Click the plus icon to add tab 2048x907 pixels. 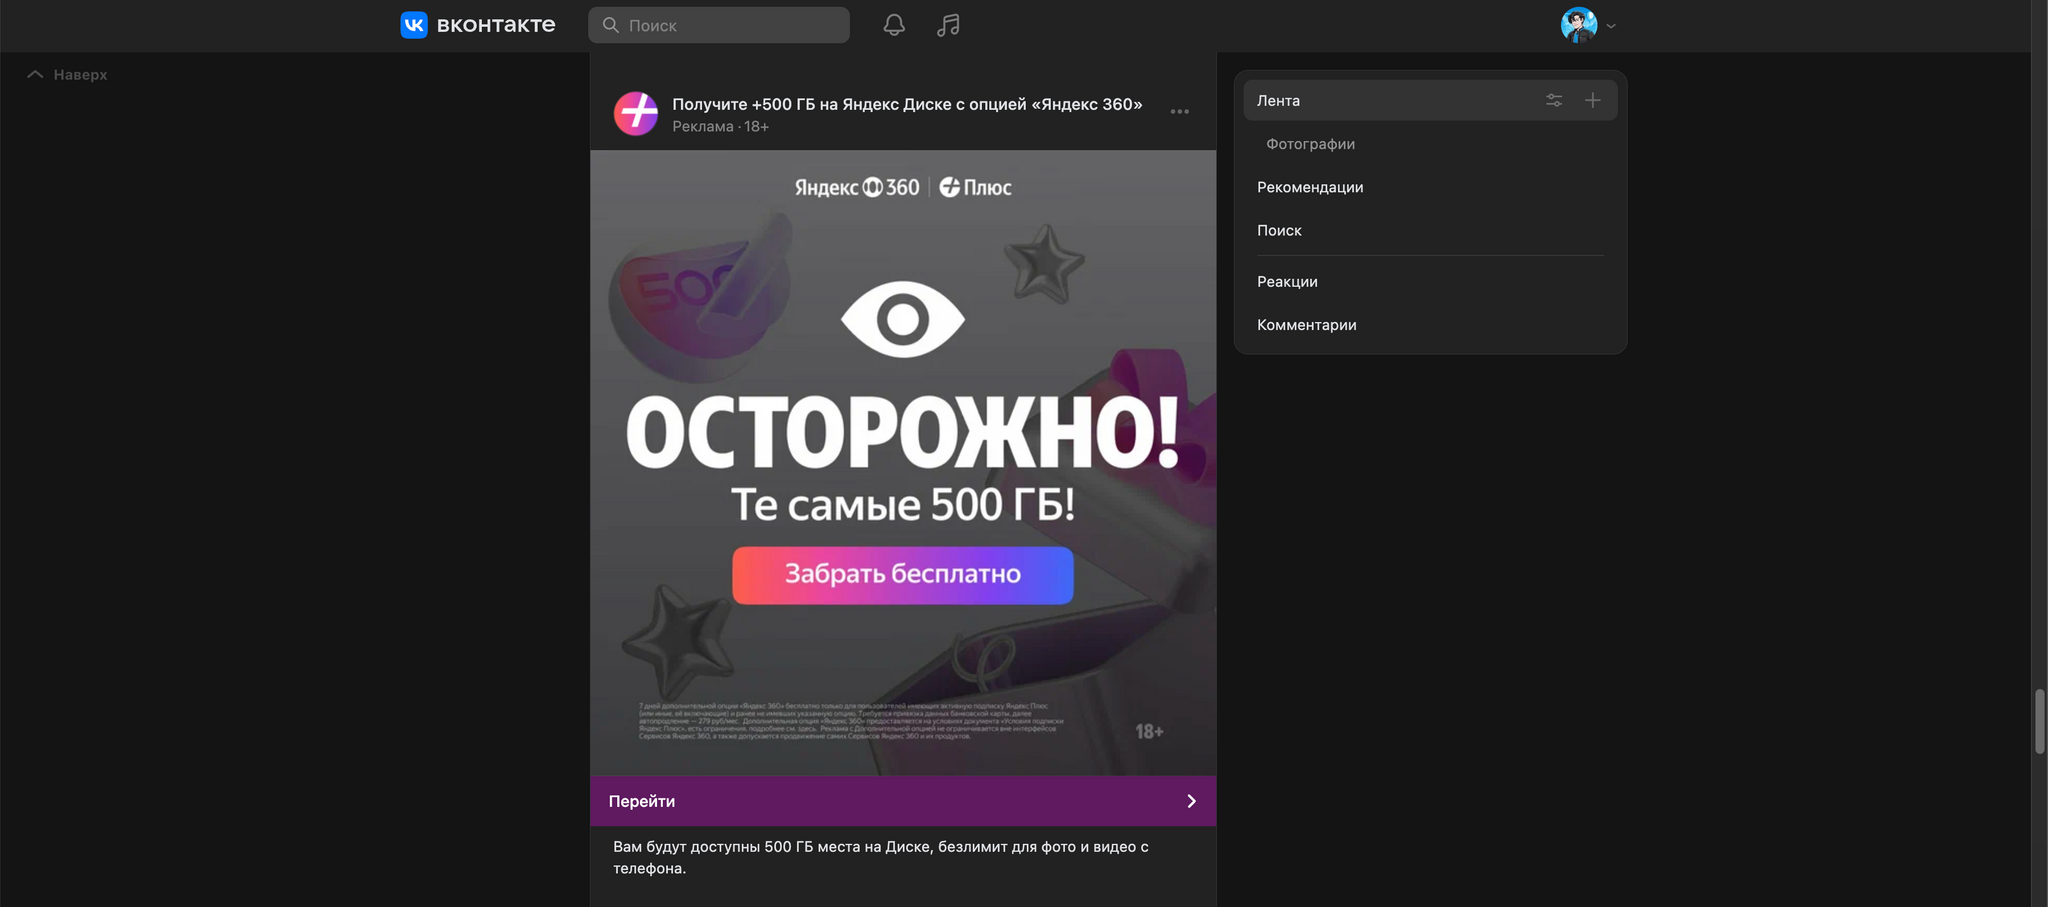(x=1593, y=100)
